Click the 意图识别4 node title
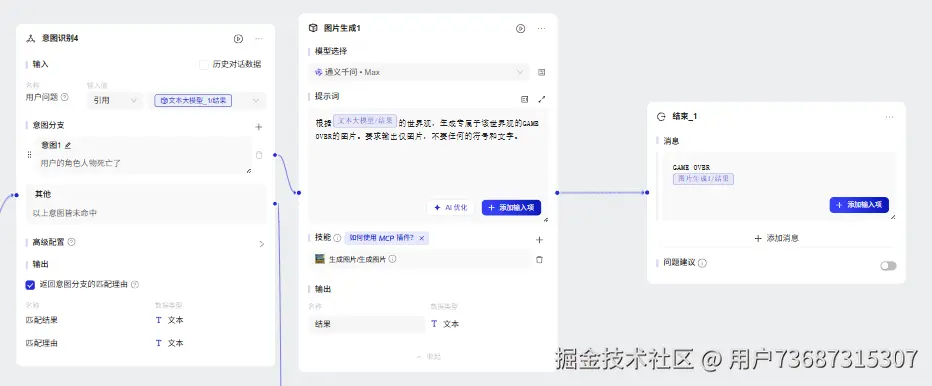The image size is (932, 386). pyautogui.click(x=60, y=39)
